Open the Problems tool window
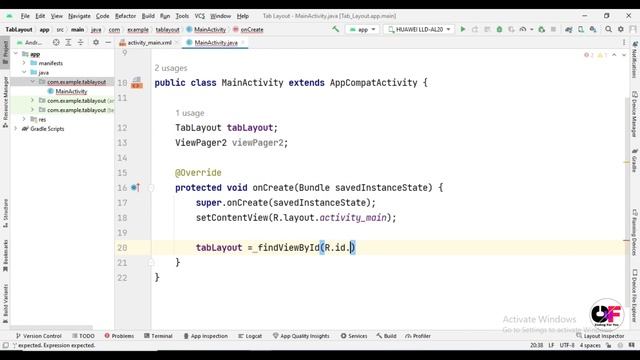The width and height of the screenshot is (640, 360). tap(119, 336)
